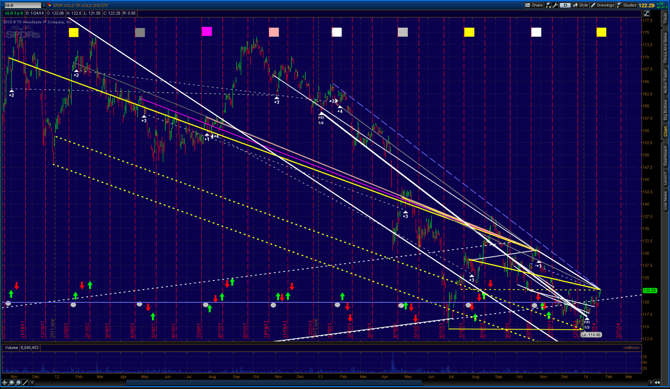Click the scroll-left arrow at chart bottom

[32, 383]
